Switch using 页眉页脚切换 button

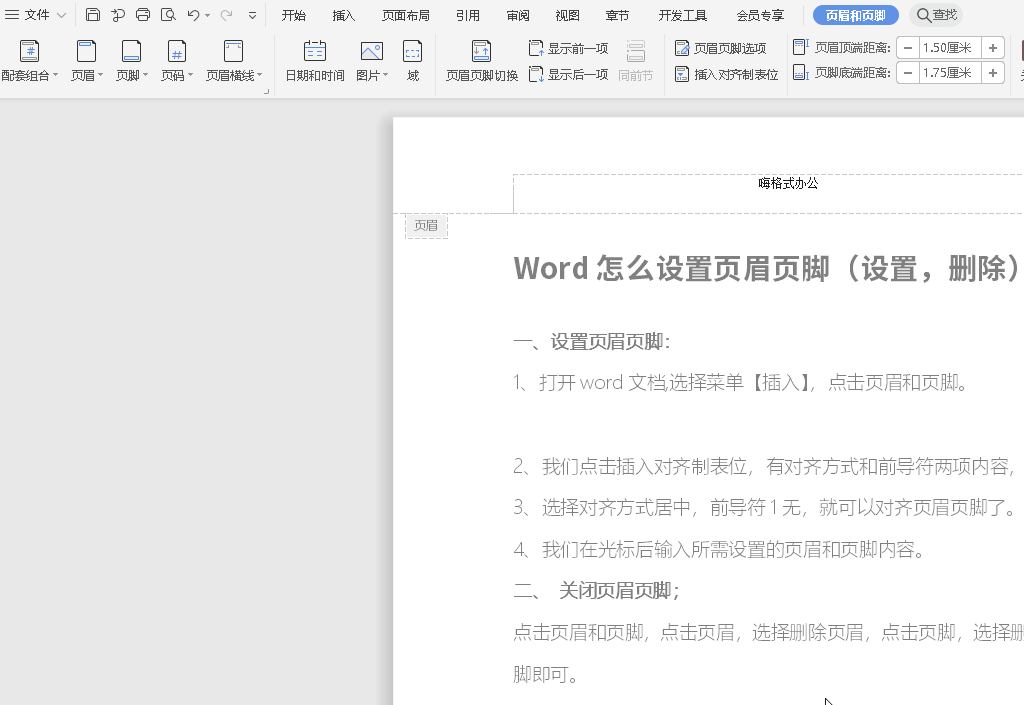pos(481,61)
